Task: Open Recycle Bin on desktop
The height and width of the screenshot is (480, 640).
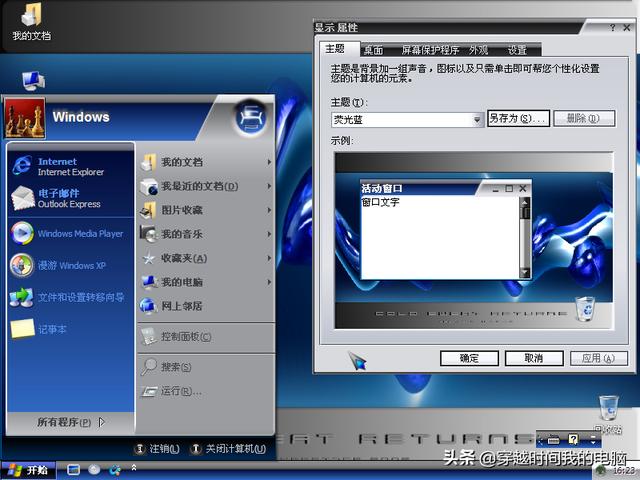Action: click(609, 413)
